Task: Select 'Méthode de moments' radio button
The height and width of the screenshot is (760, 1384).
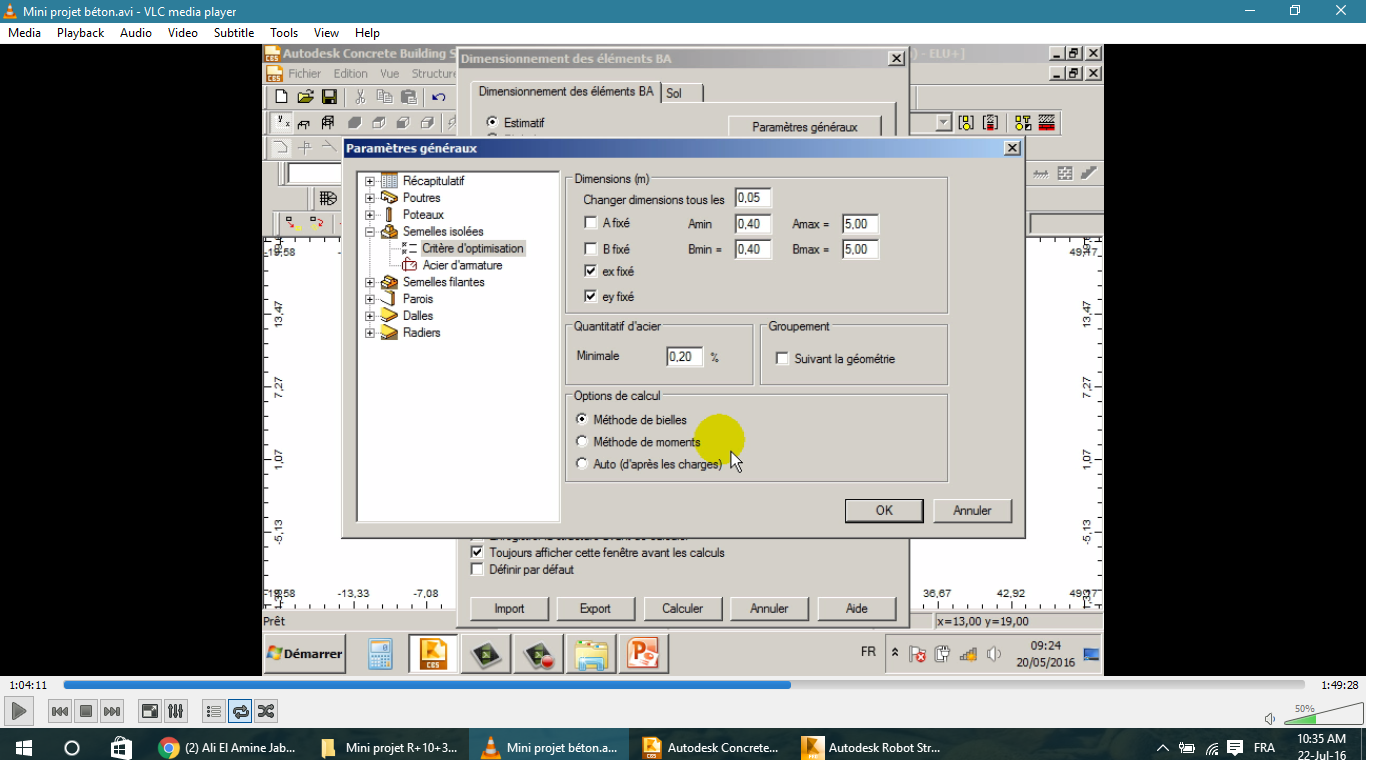Action: click(582, 441)
